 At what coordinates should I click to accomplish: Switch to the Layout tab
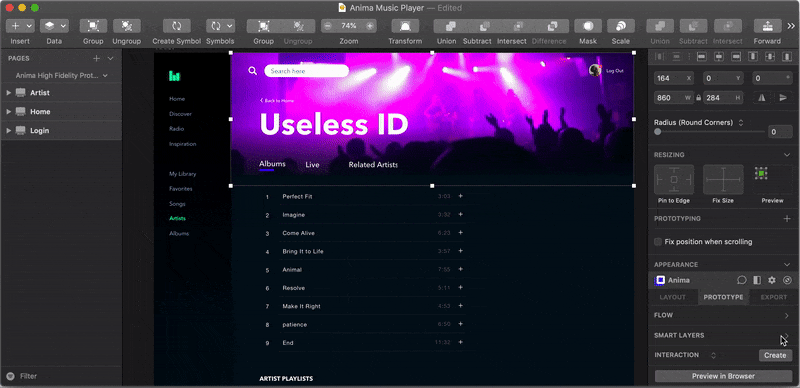tap(672, 297)
